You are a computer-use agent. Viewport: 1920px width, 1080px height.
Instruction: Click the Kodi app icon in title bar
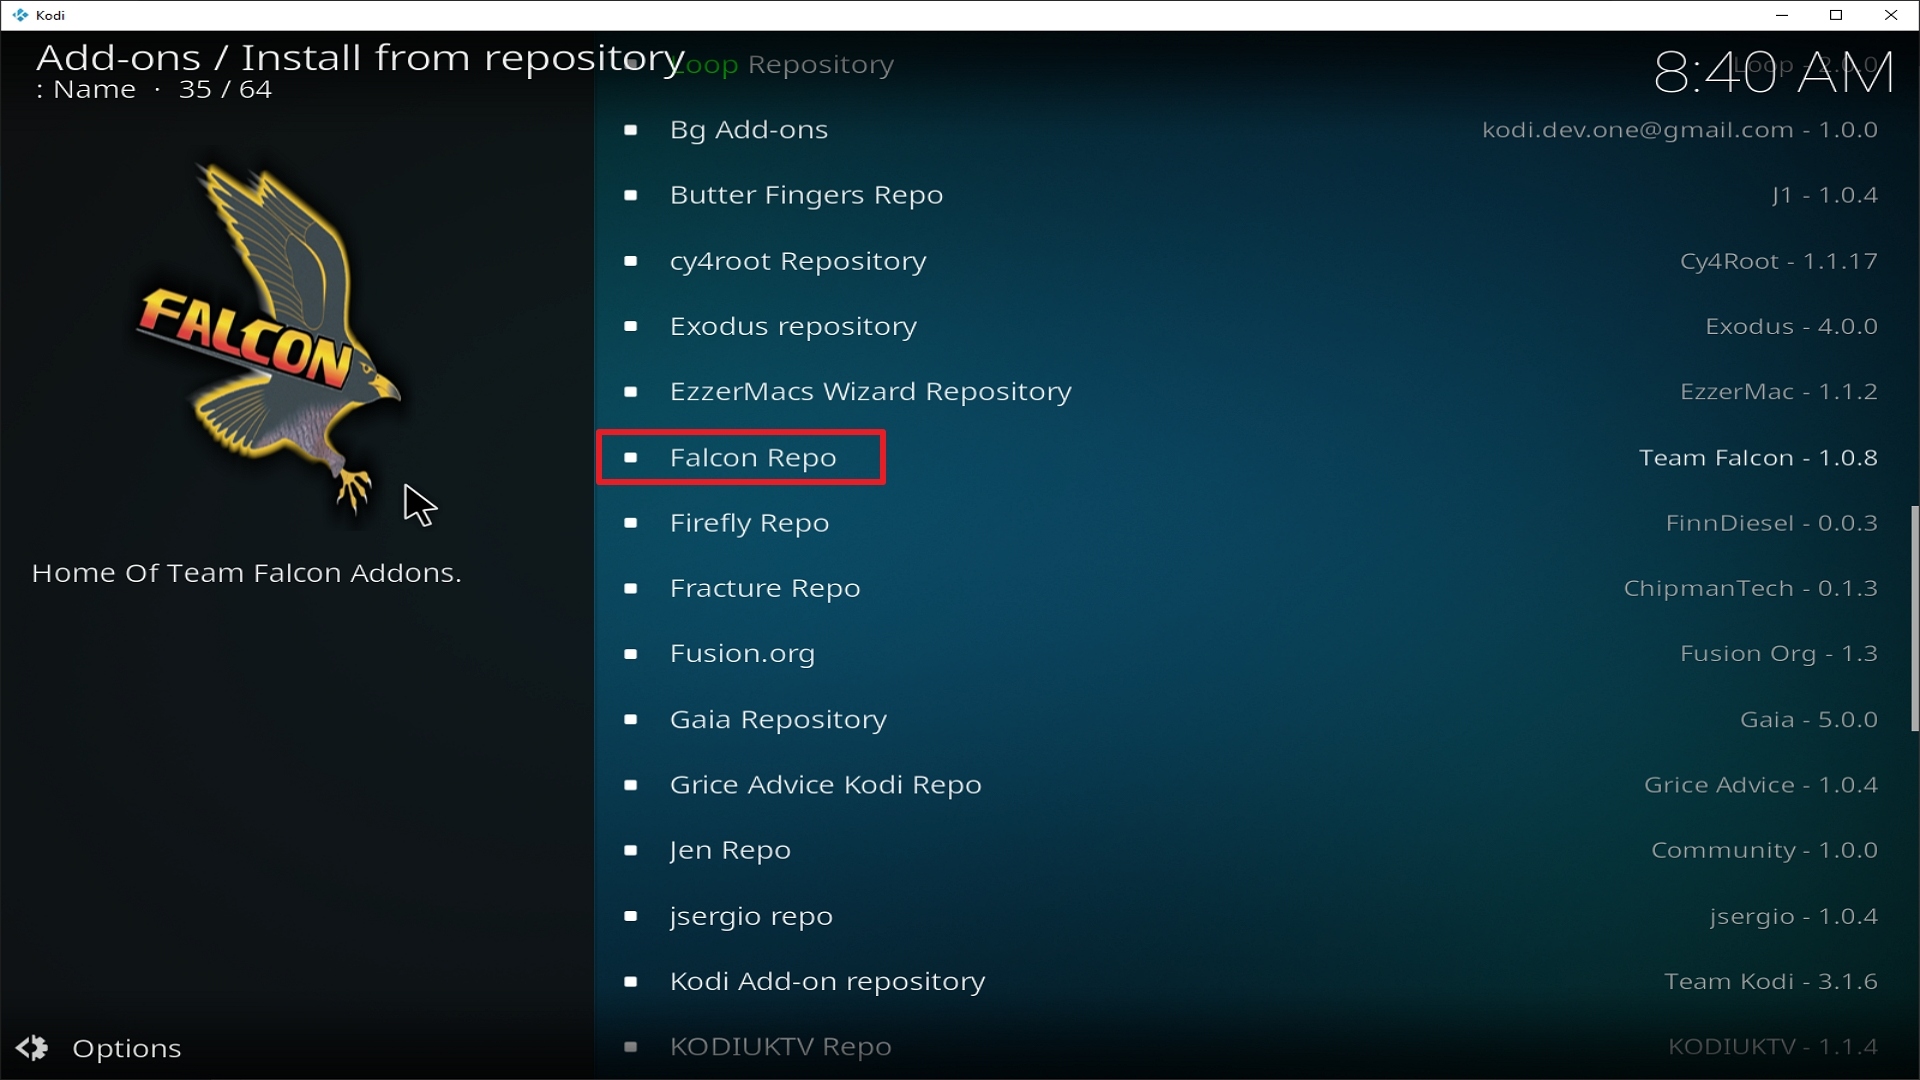pos(20,15)
